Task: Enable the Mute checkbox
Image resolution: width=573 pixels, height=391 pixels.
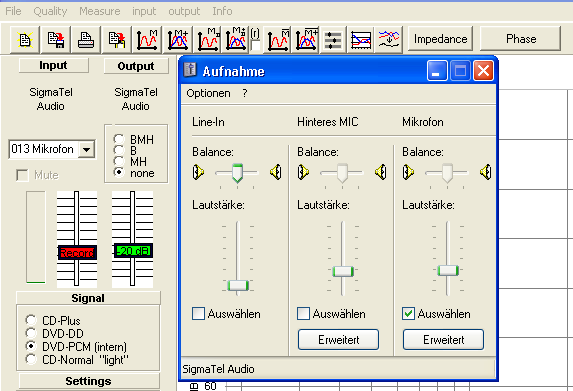Action: [22, 175]
